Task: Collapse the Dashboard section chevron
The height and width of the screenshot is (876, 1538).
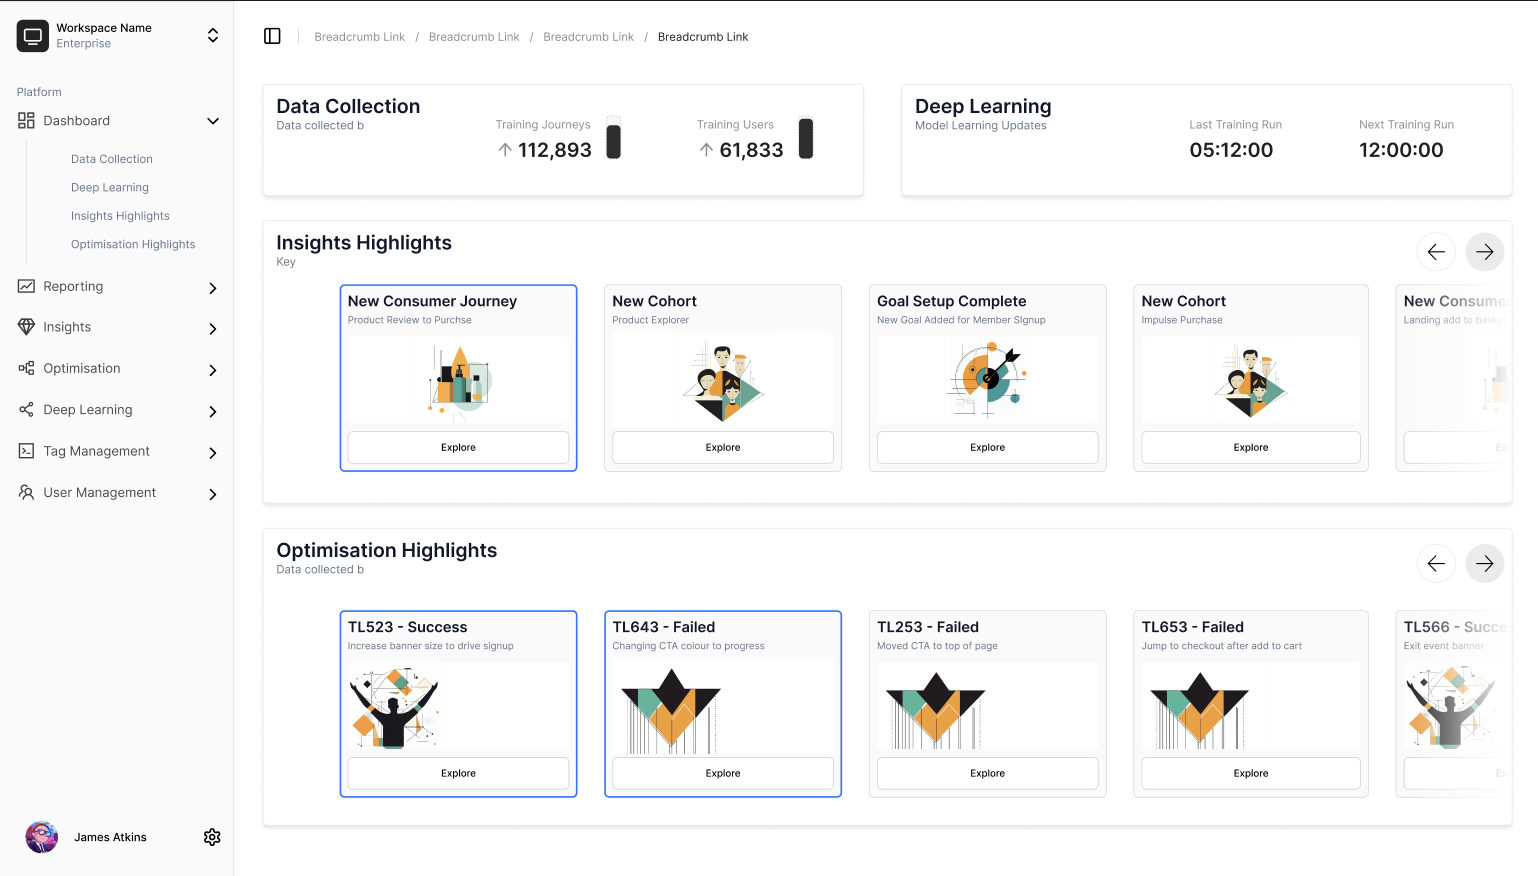Action: click(213, 121)
